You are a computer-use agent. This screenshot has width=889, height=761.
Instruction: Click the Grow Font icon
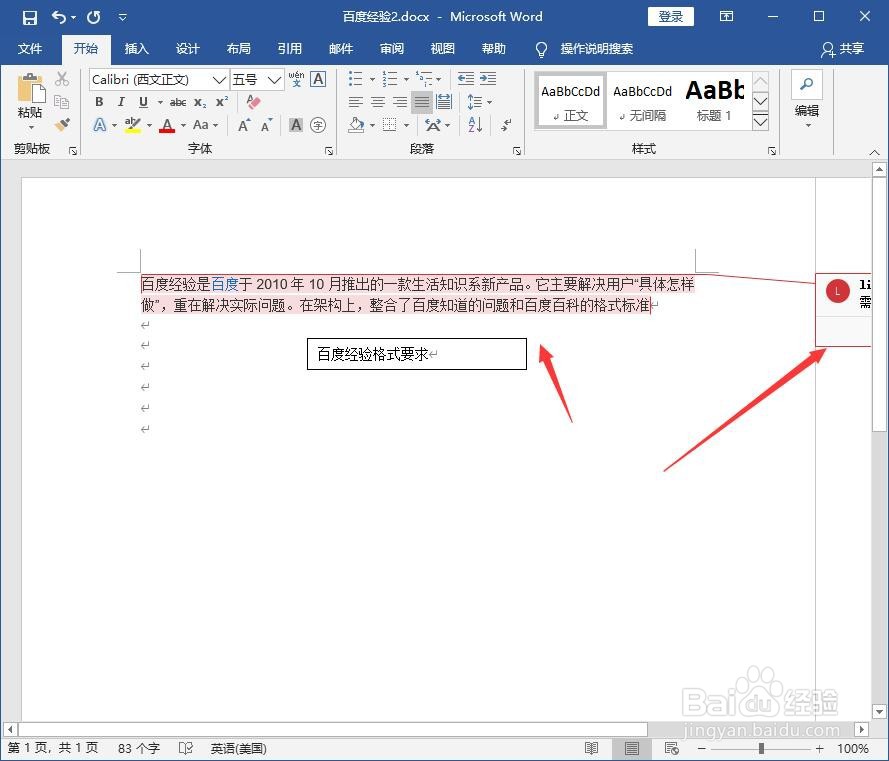[244, 125]
